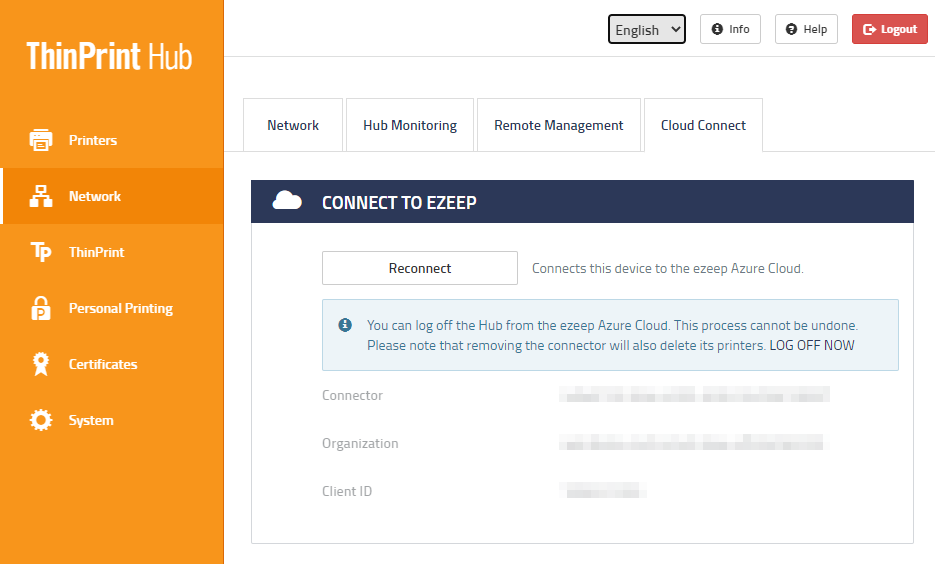Click the Client ID label
Image resolution: width=935 pixels, height=564 pixels.
(347, 491)
